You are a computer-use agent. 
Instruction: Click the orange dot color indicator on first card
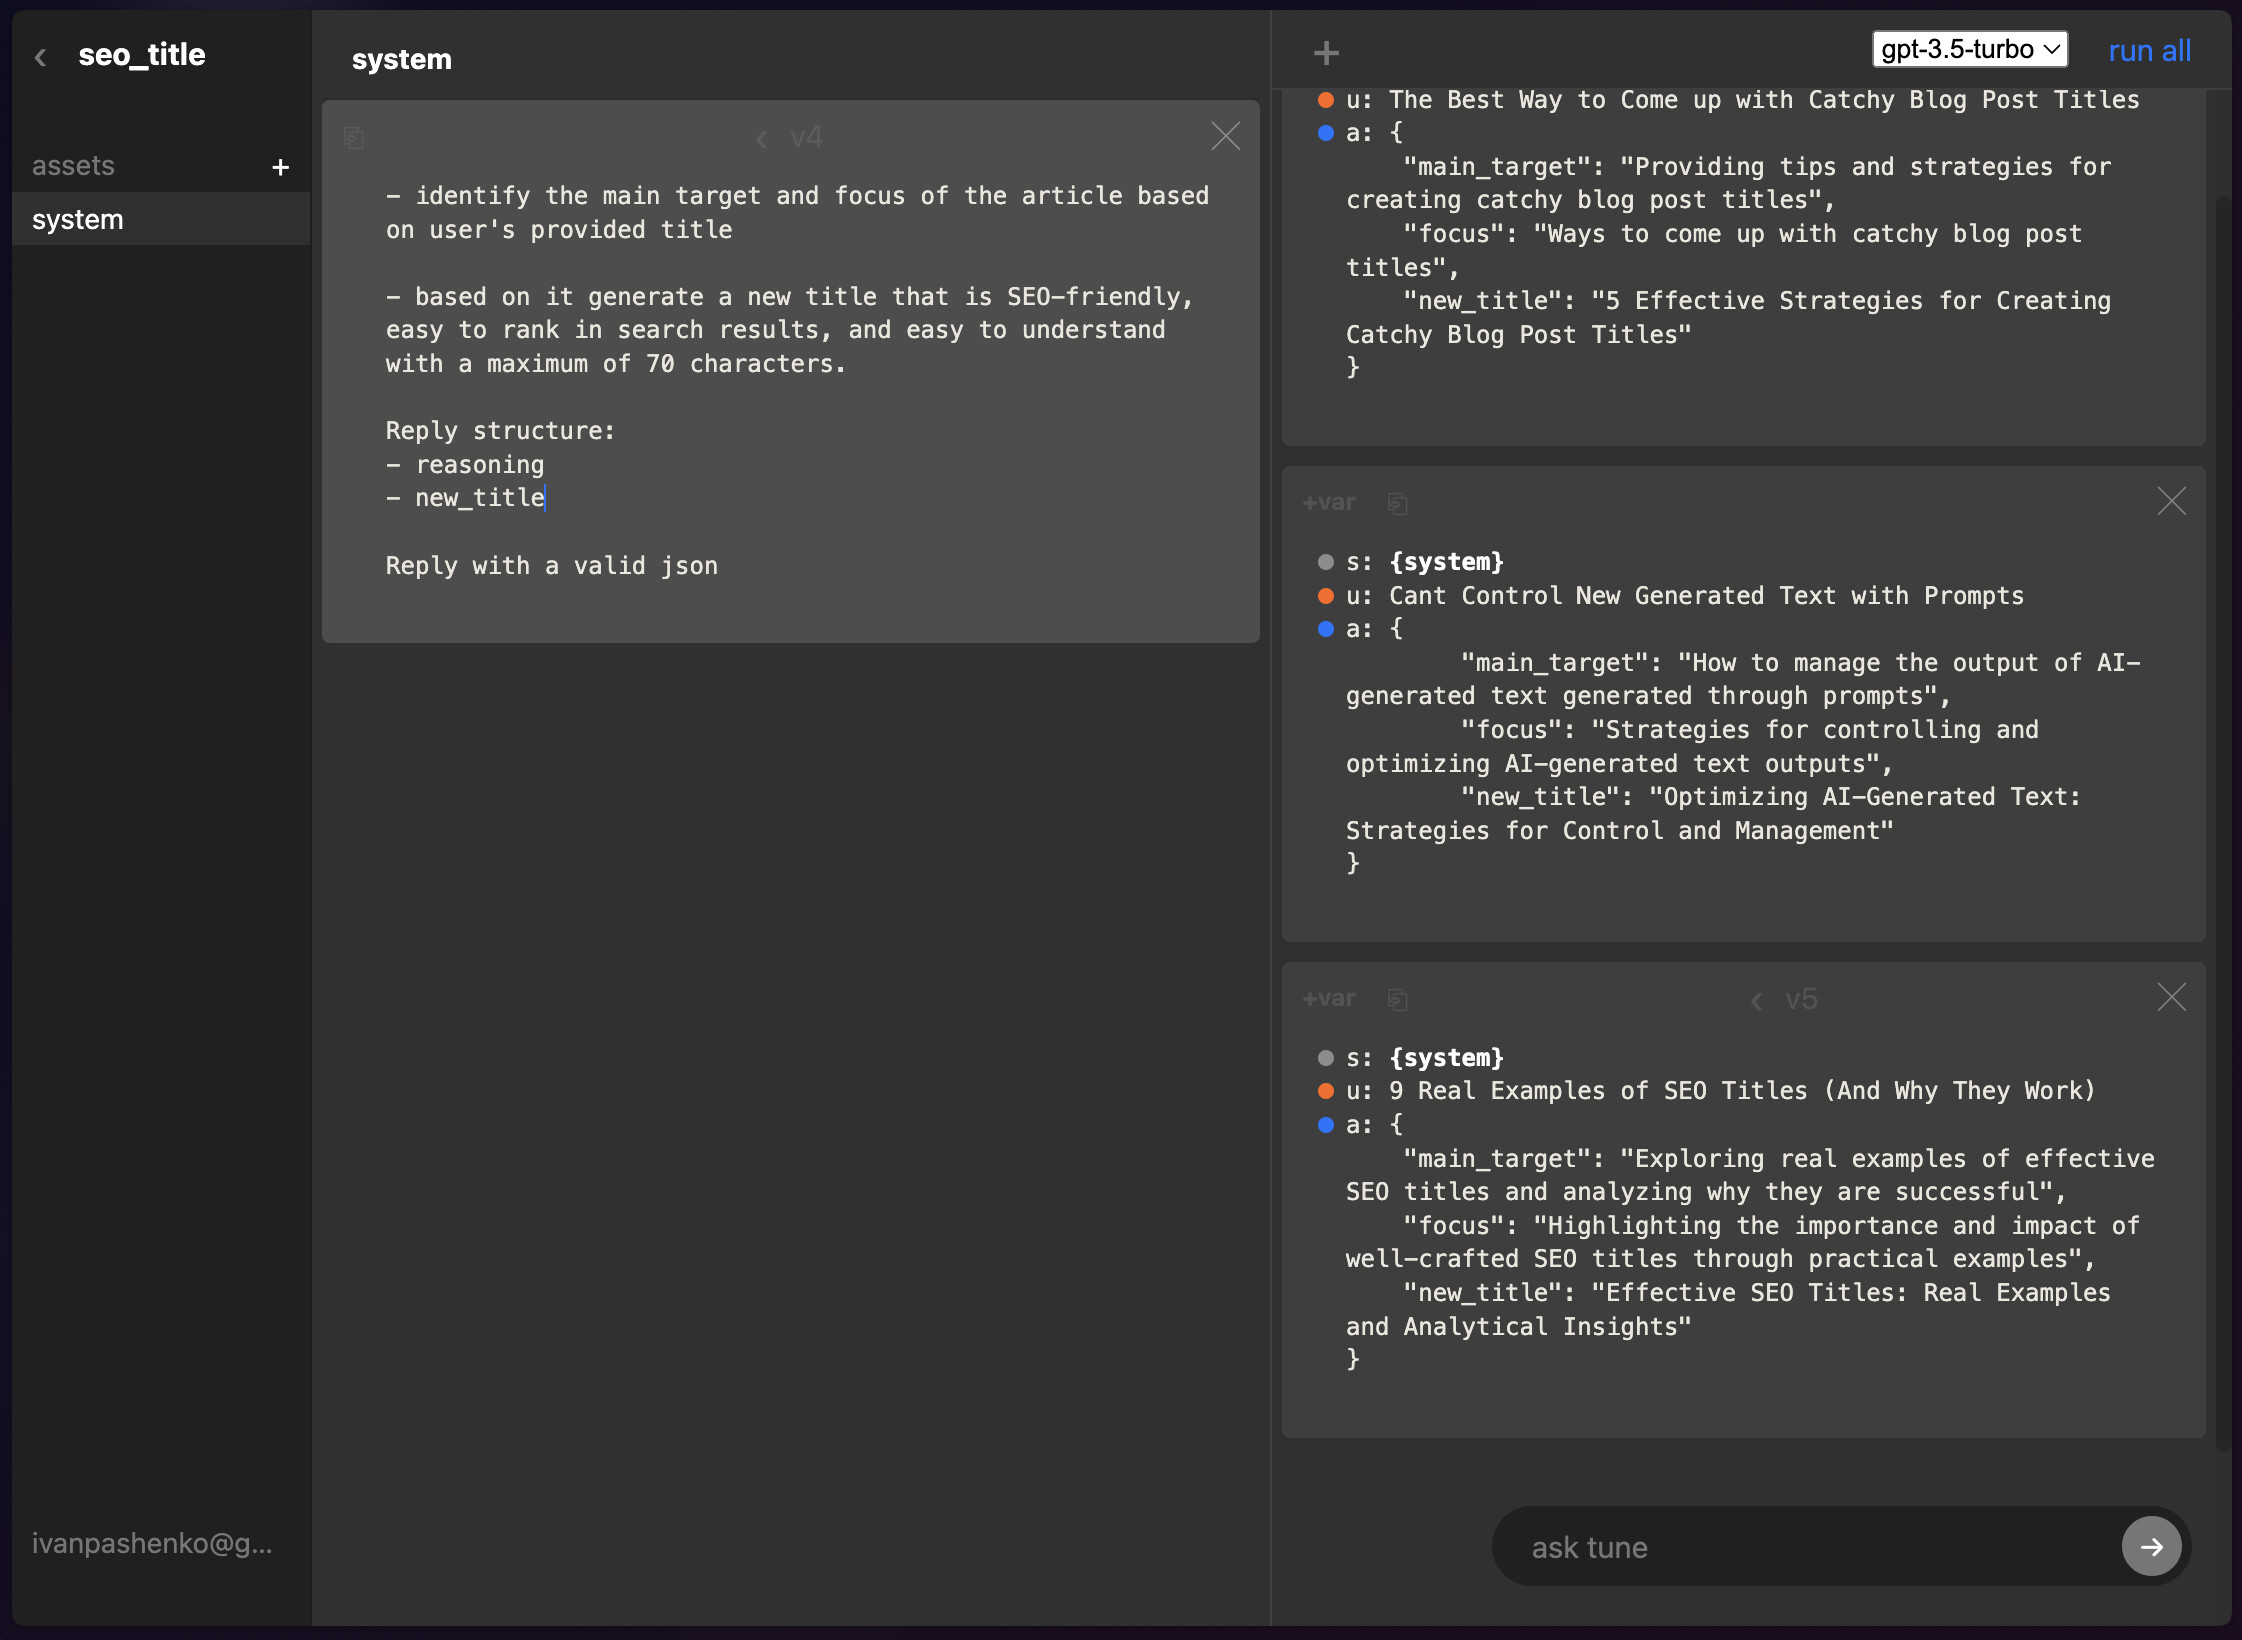[1324, 99]
